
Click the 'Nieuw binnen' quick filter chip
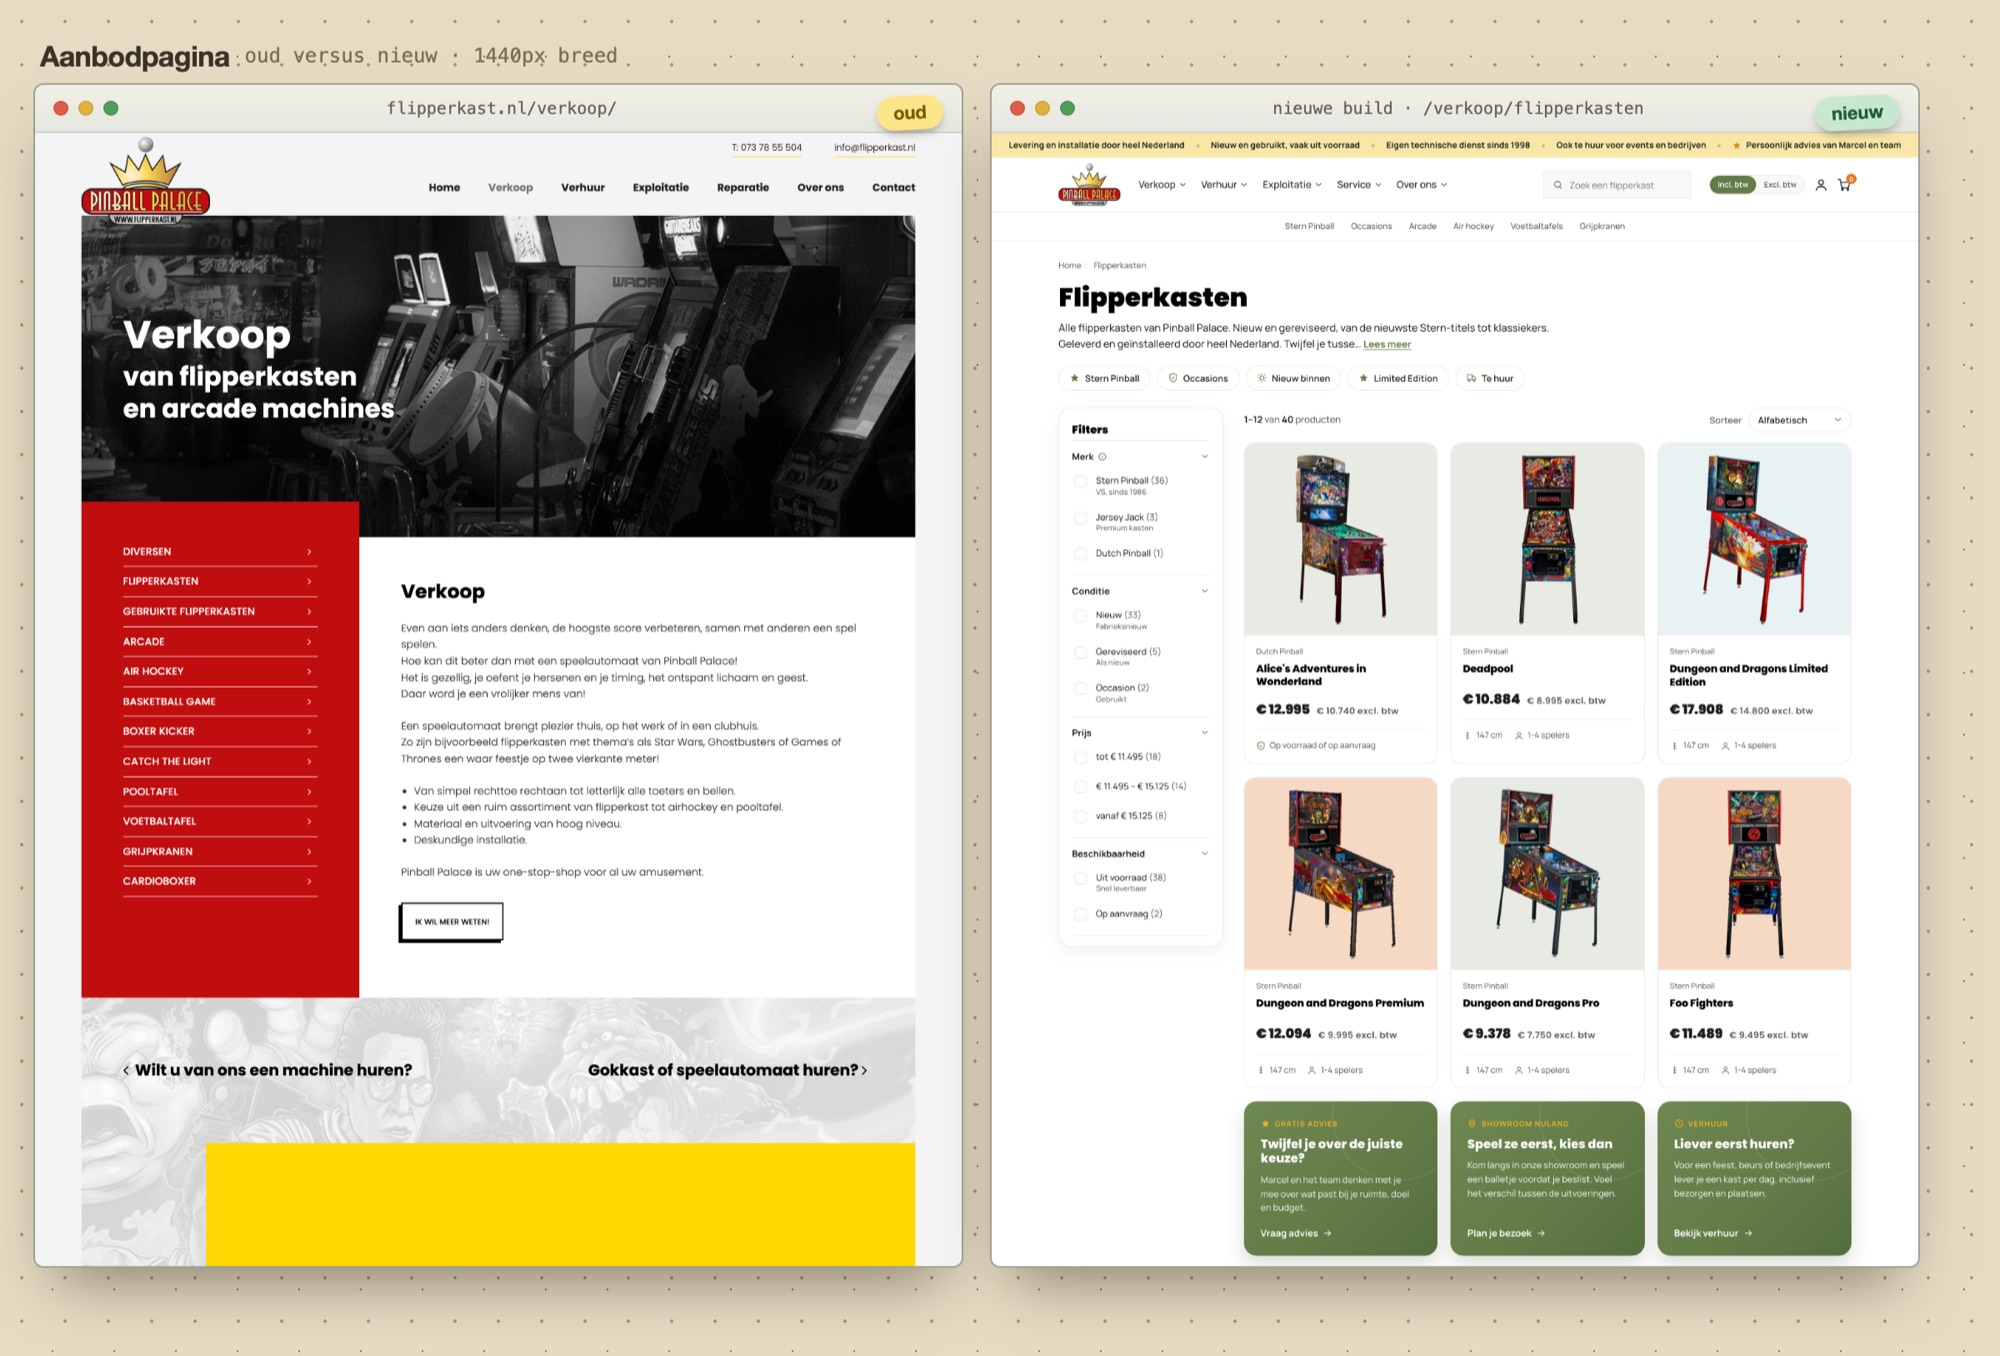coord(1294,379)
